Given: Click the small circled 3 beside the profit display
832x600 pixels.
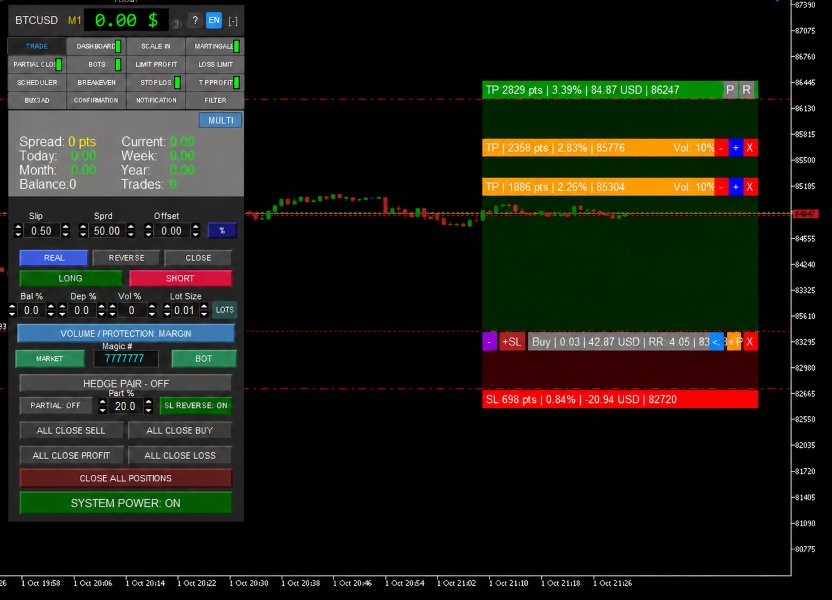Looking at the screenshot, I should point(176,24).
